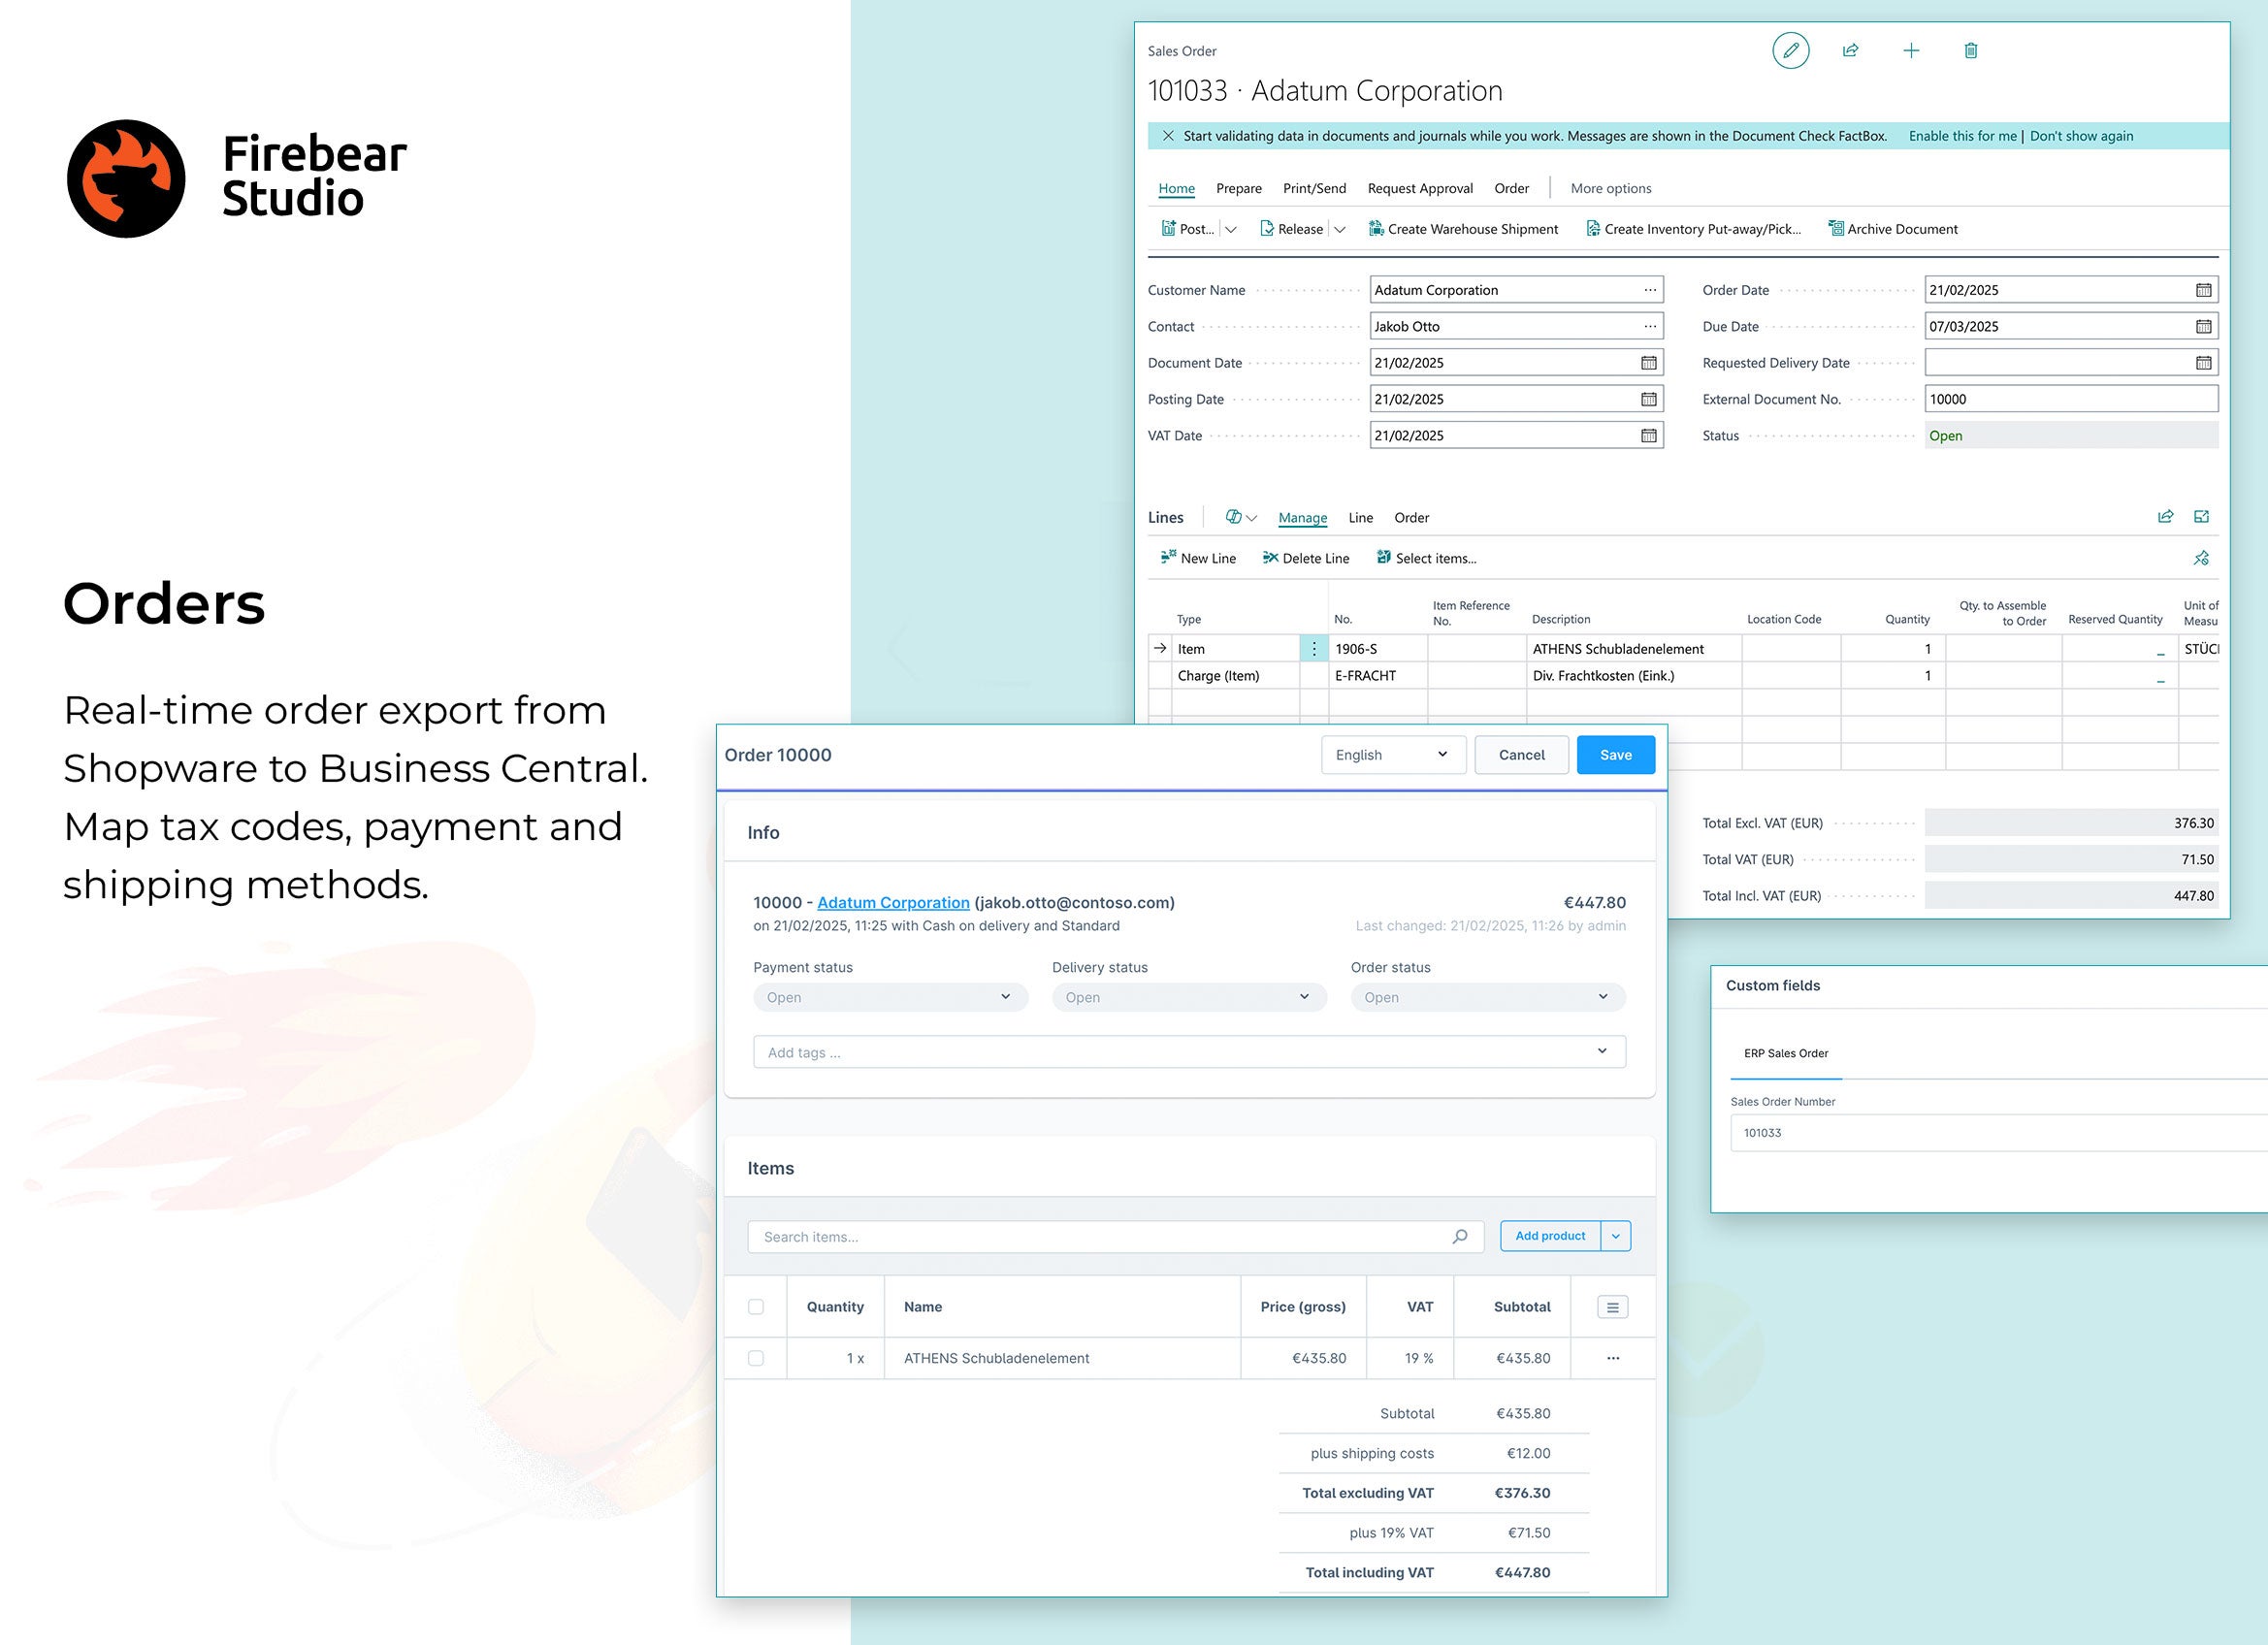Click Enable this for me link
2268x1645 pixels.
[1962, 136]
